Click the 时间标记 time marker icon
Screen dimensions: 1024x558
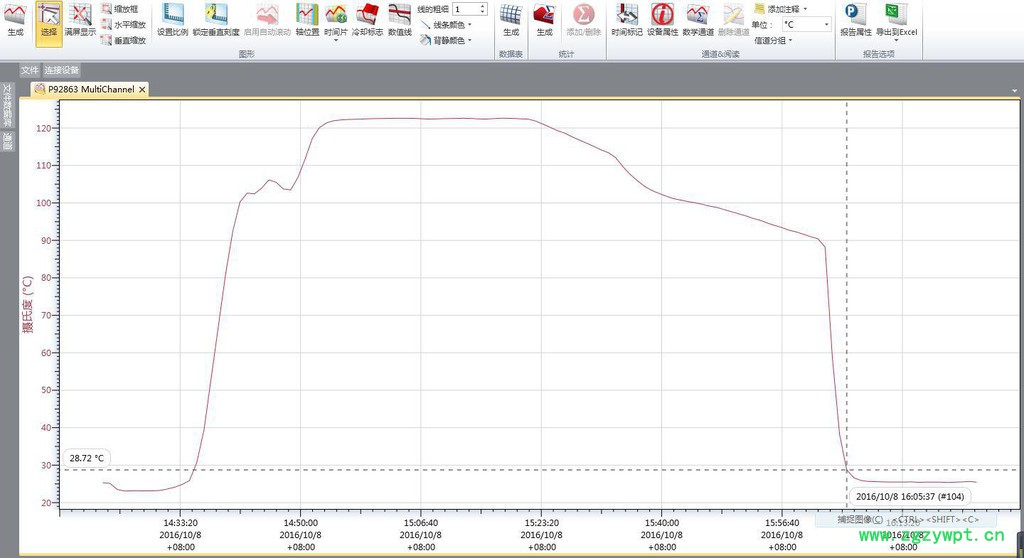click(627, 20)
